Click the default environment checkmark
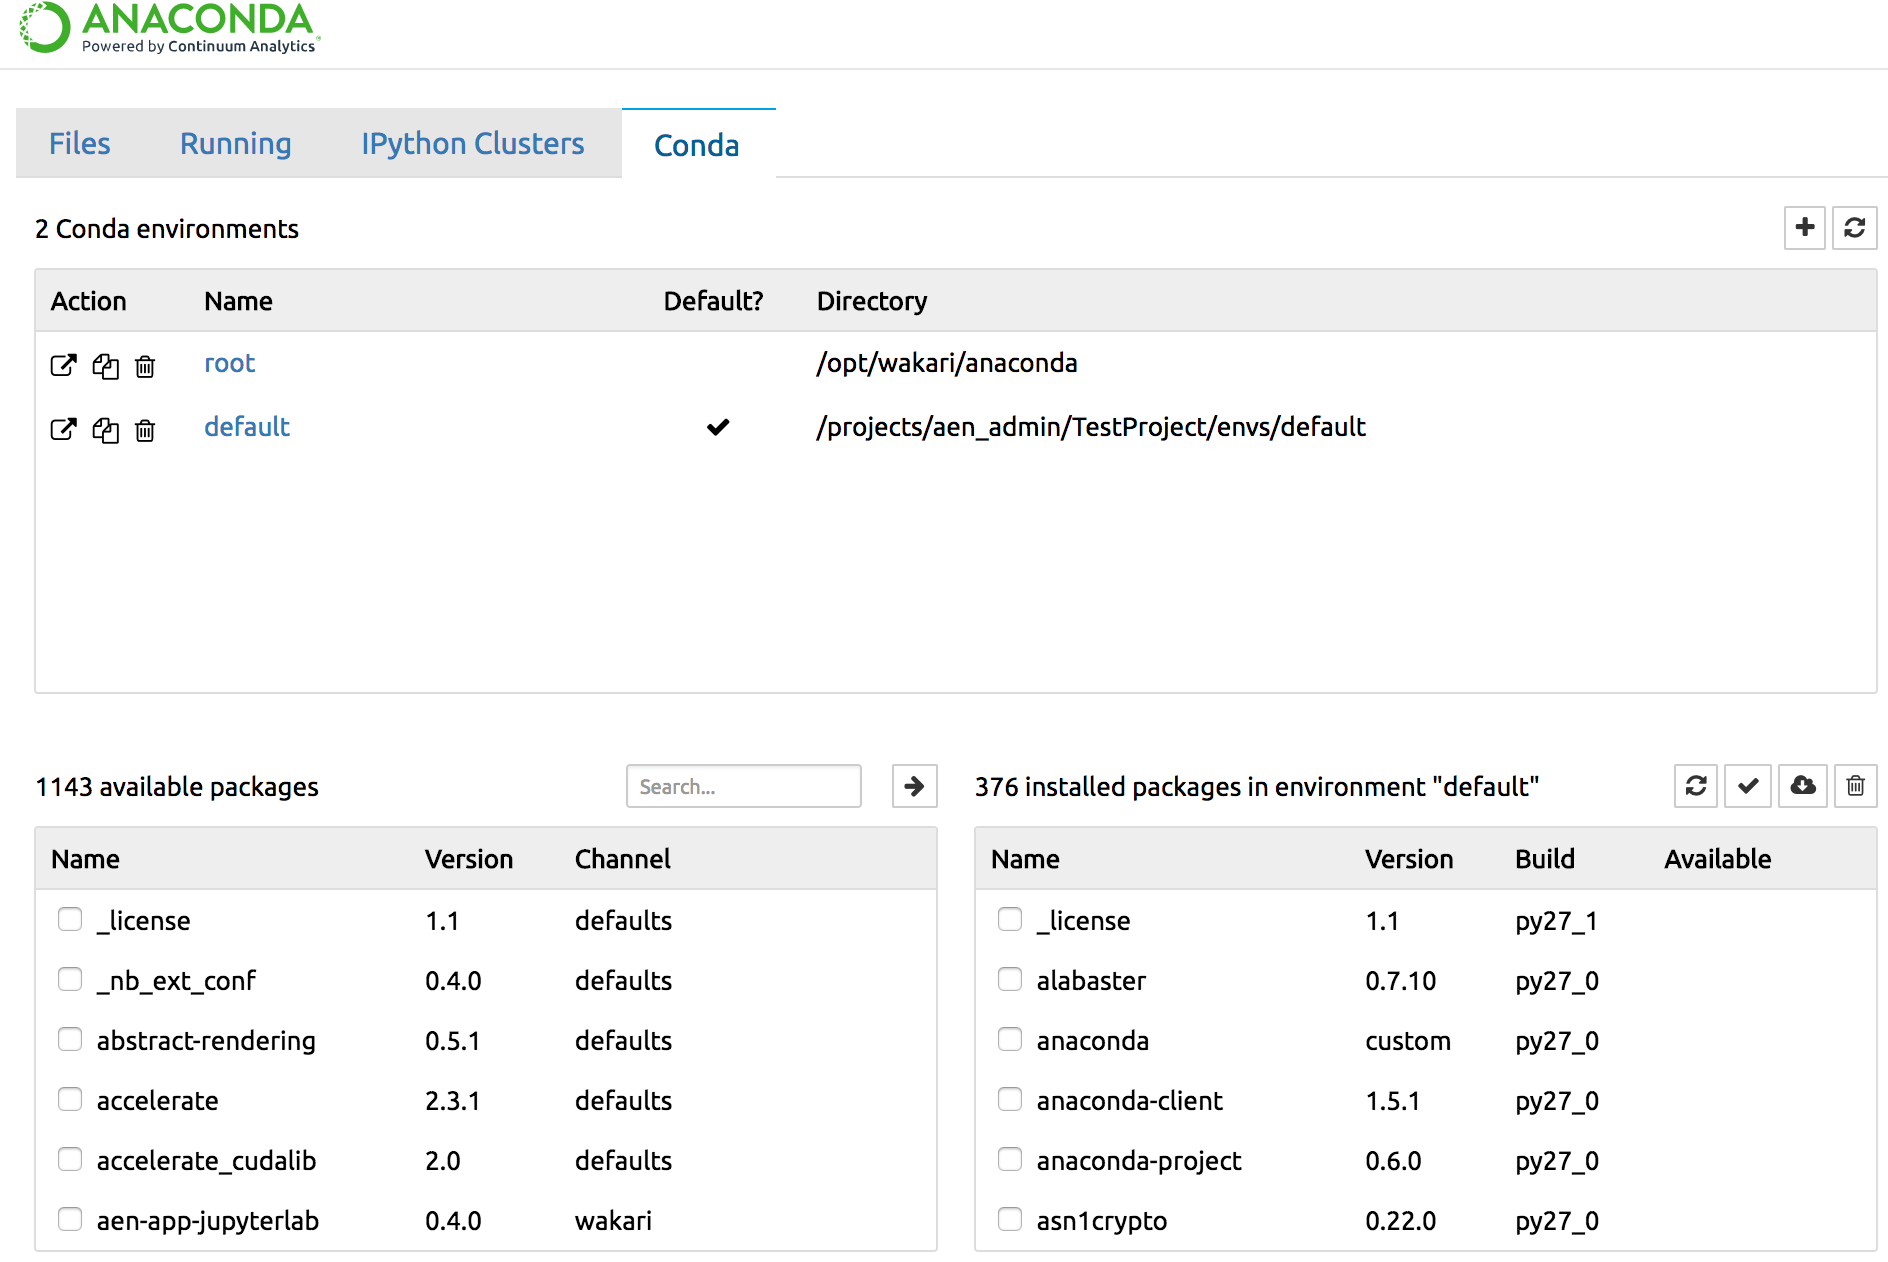Viewport: 1888px width, 1262px height. (x=718, y=427)
